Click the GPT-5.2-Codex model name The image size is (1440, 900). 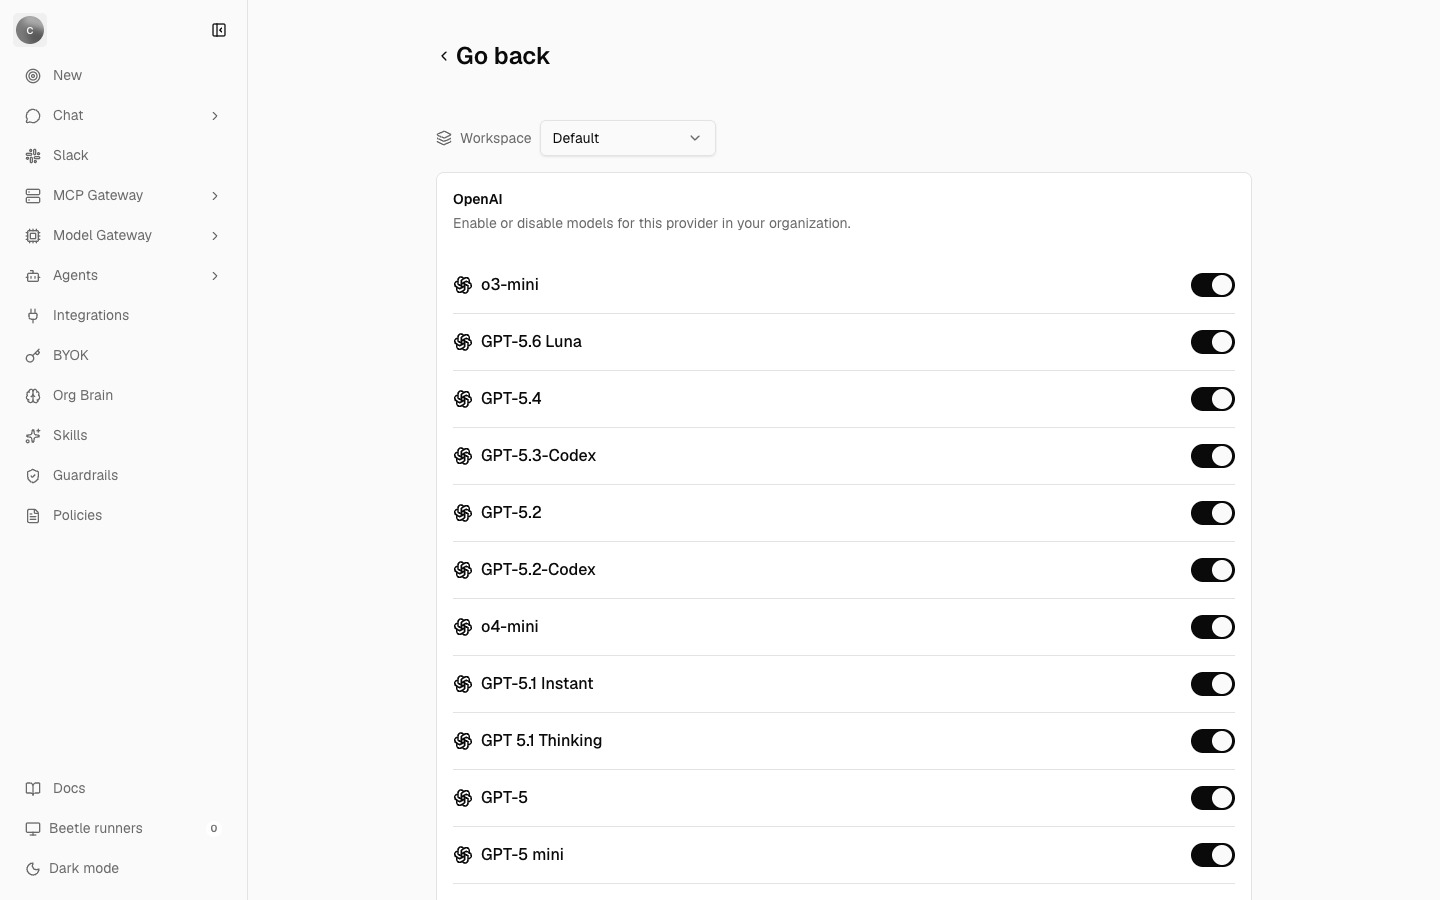538,570
